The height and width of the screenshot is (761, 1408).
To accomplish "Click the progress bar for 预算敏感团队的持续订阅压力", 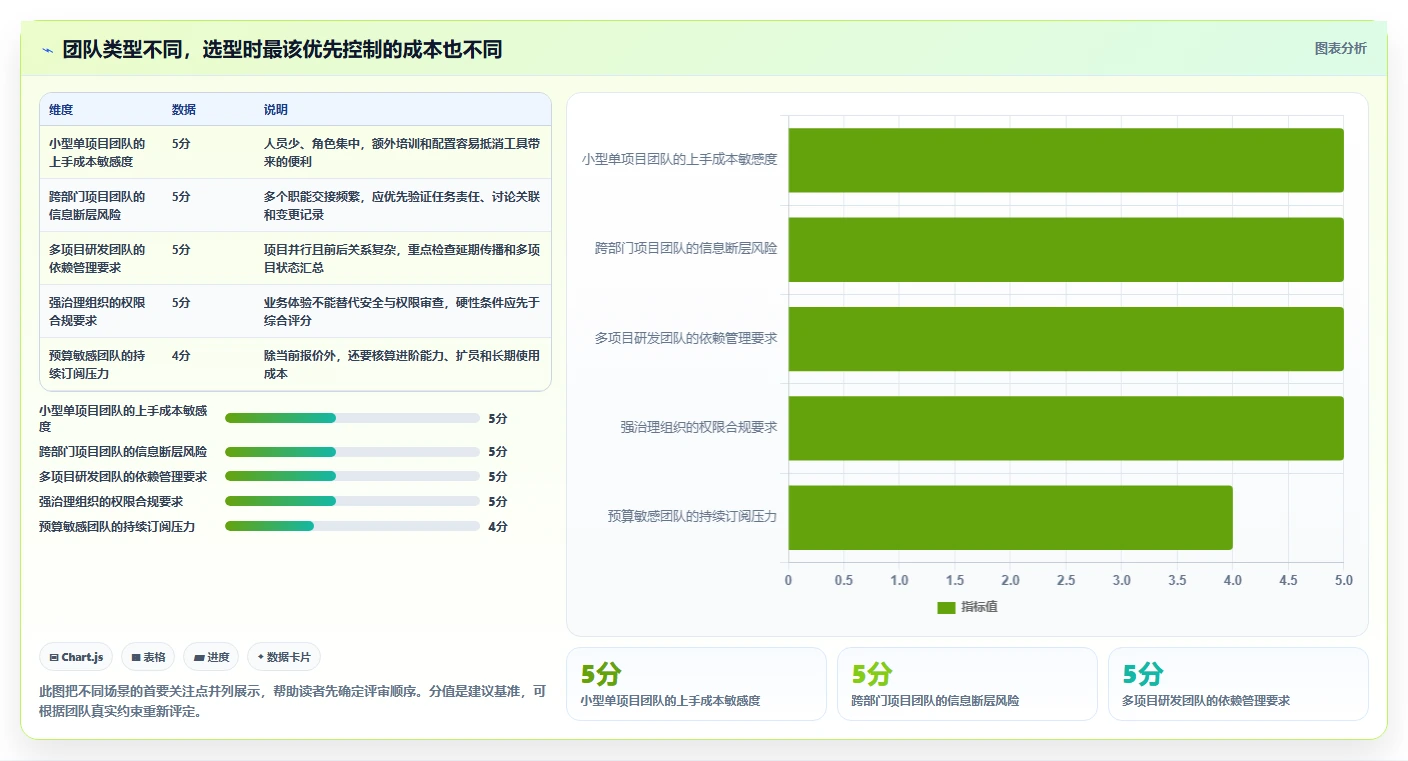I will click(352, 527).
